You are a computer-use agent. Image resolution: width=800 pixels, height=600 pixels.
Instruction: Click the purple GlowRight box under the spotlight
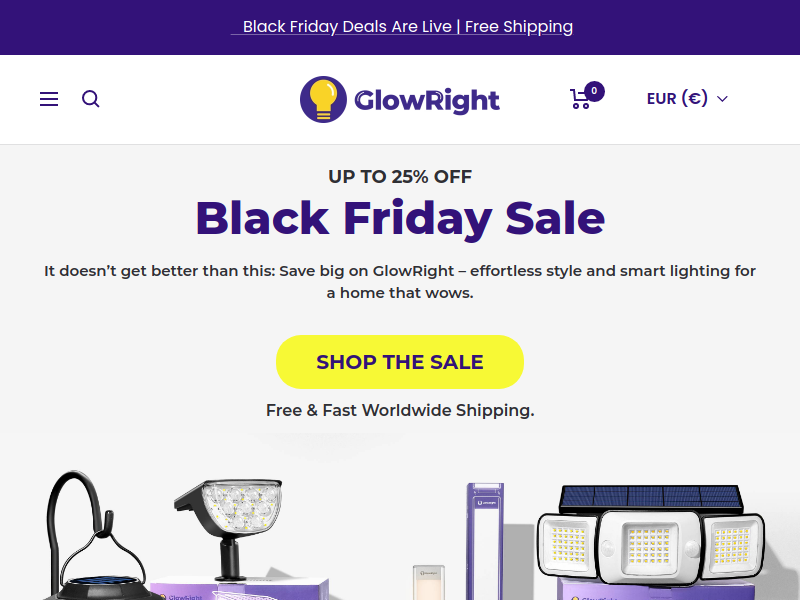240,589
